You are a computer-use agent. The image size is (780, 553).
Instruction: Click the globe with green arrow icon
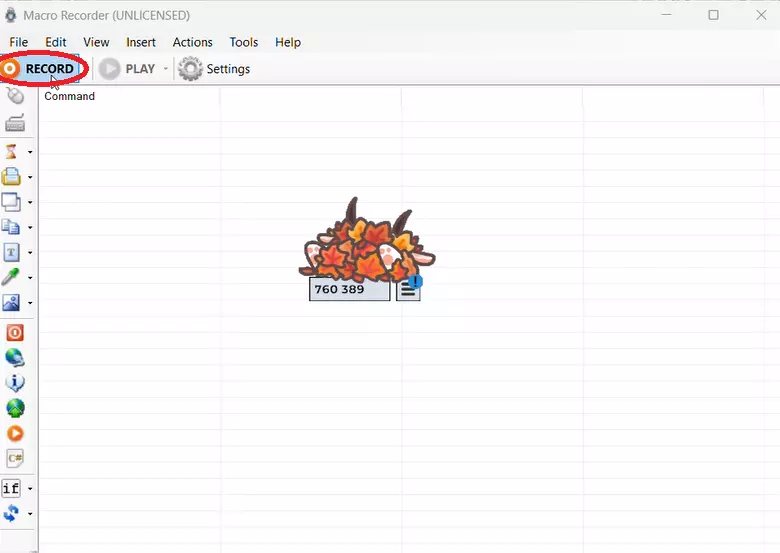(x=15, y=408)
